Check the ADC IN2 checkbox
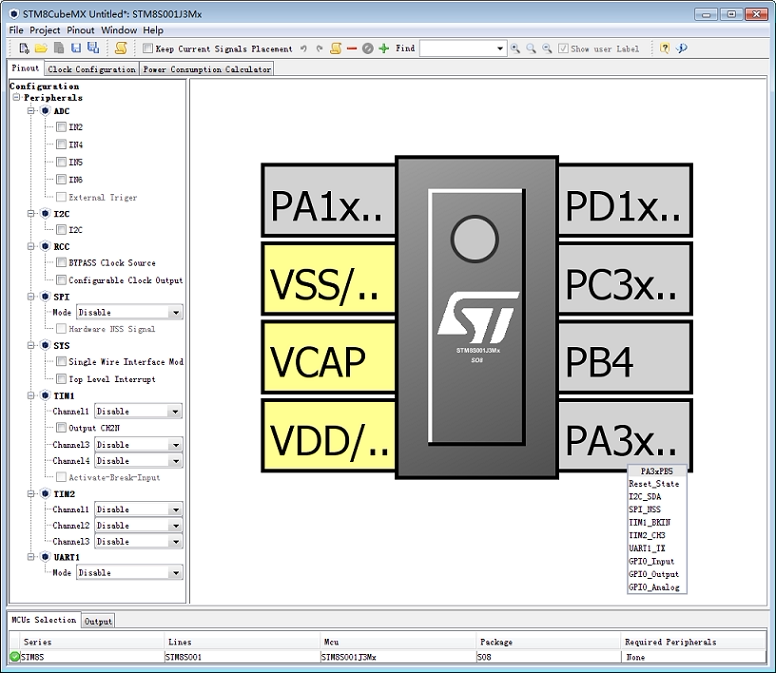The image size is (776, 673). pyautogui.click(x=61, y=127)
